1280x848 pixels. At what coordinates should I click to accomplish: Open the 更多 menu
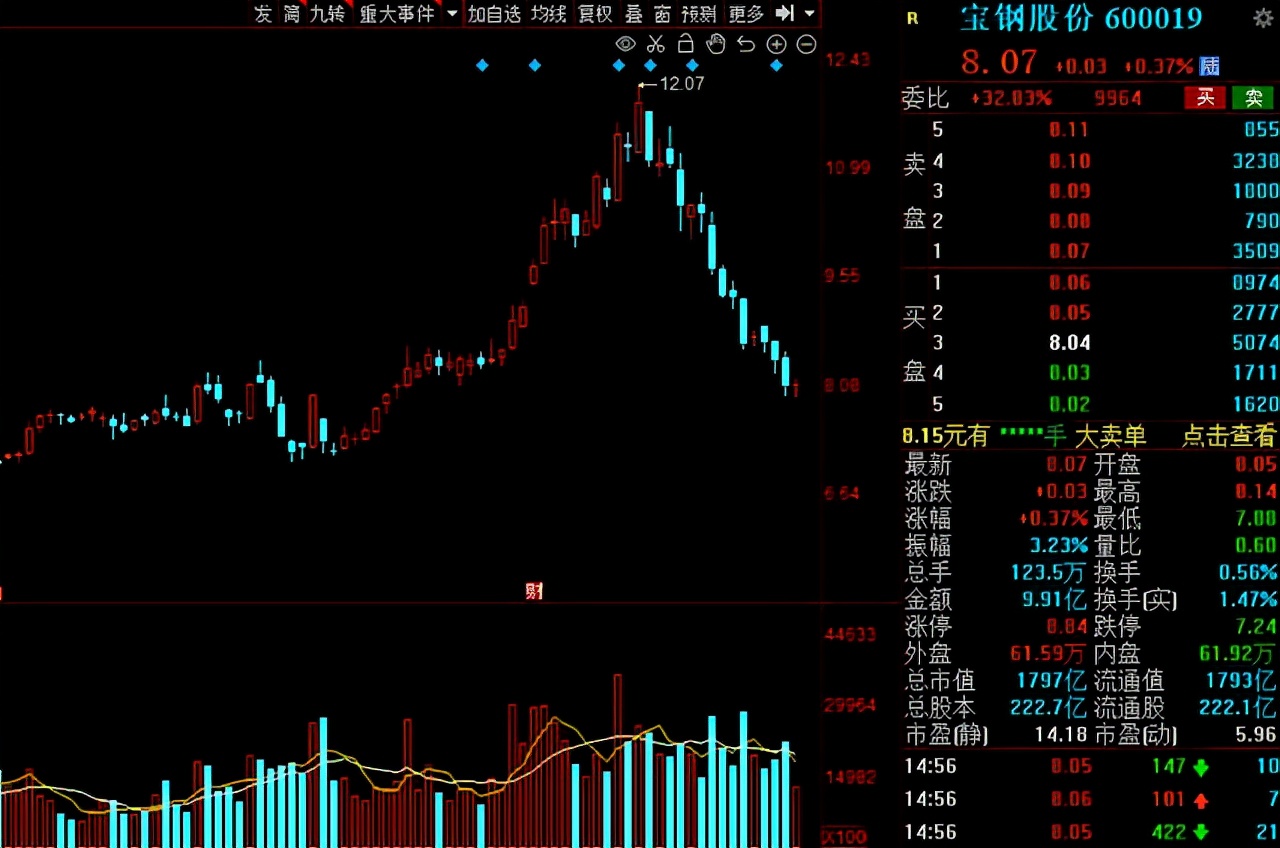point(746,14)
